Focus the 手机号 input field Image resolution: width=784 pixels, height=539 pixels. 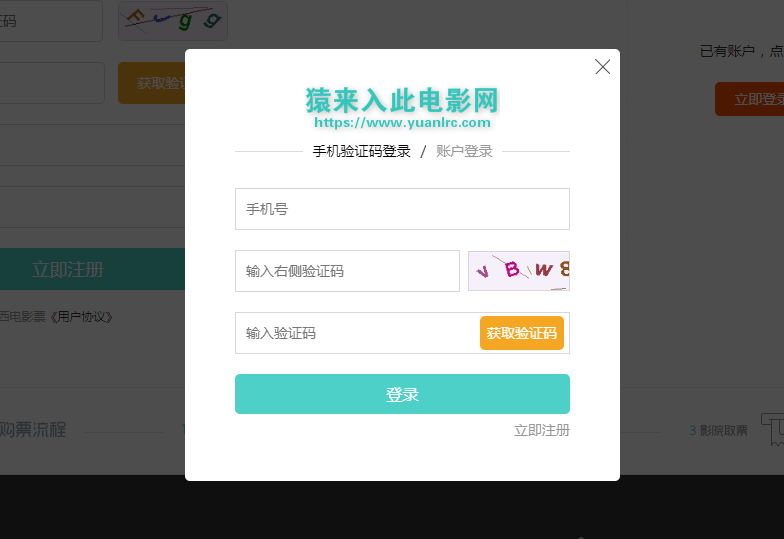tap(402, 209)
